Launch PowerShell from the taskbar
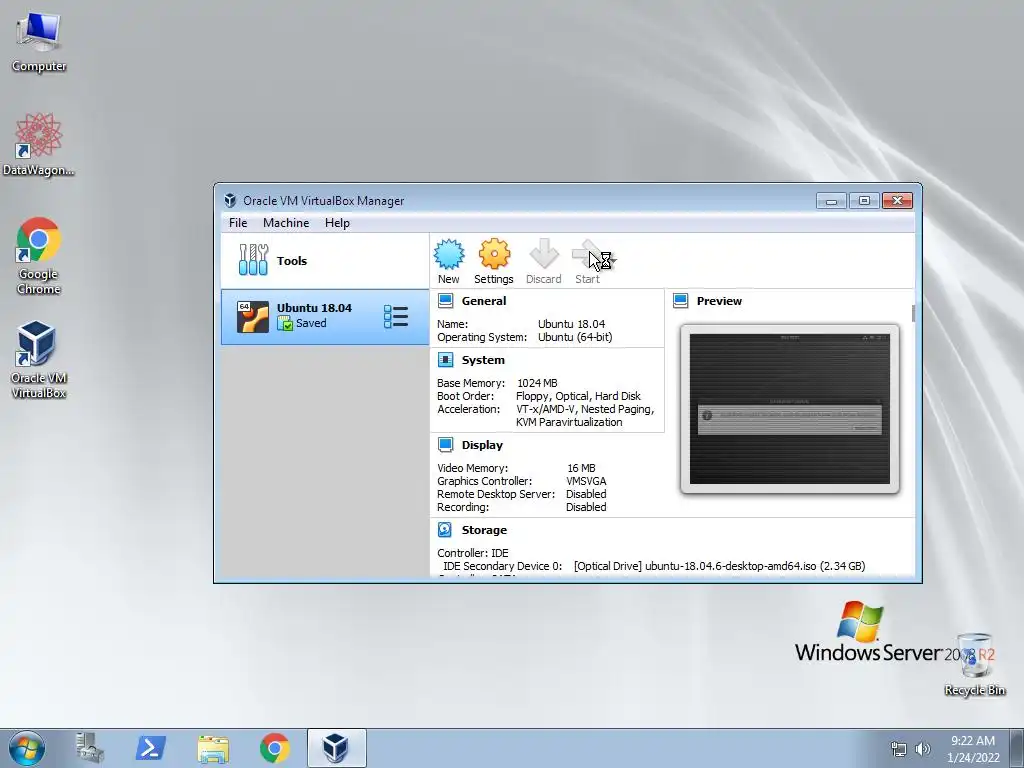Viewport: 1024px width, 768px height. point(151,748)
